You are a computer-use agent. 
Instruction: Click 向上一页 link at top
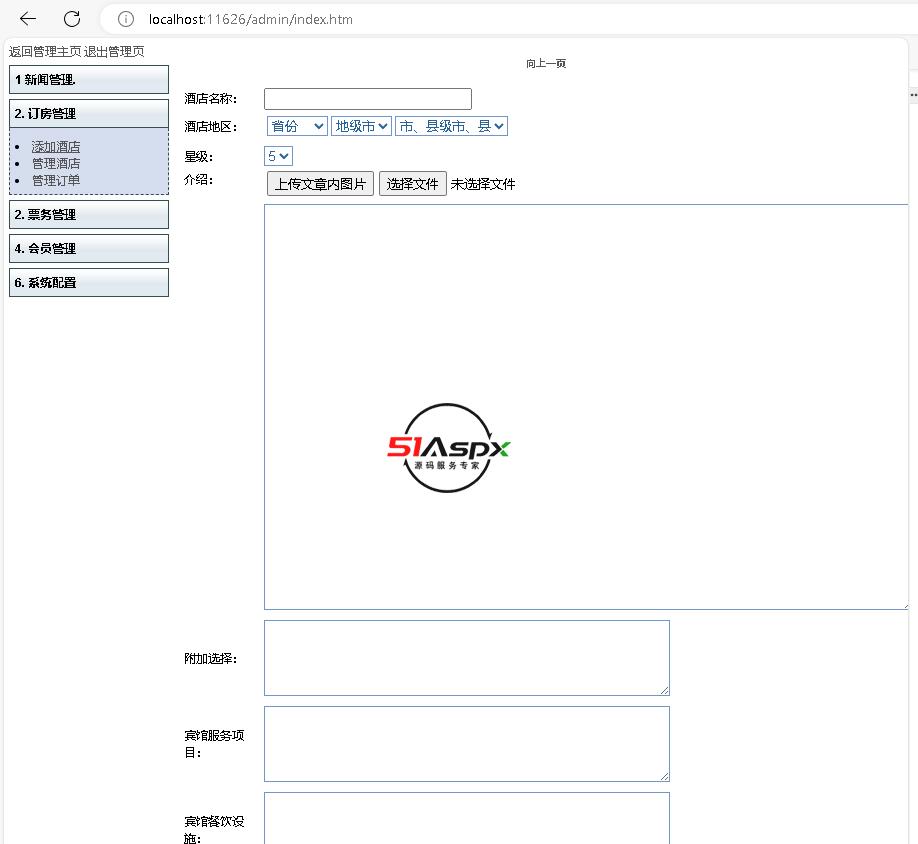[546, 63]
